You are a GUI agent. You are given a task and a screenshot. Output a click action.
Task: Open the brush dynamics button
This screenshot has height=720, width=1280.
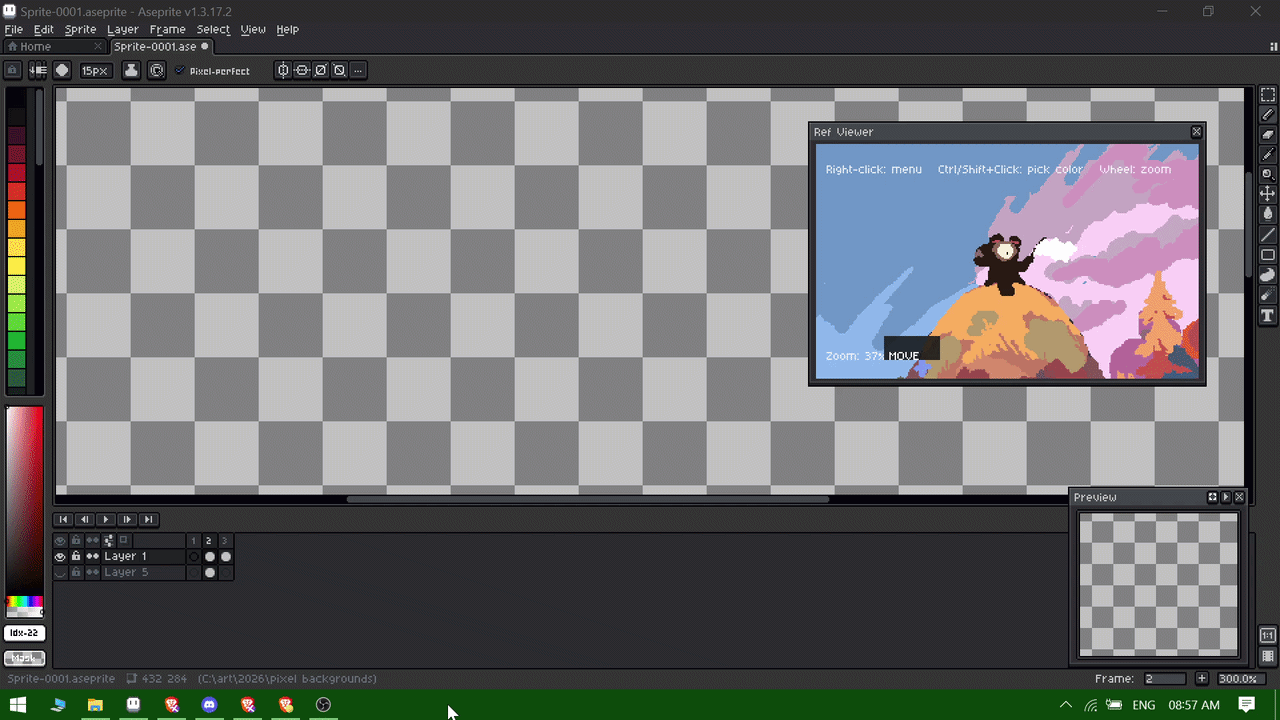pyautogui.click(x=157, y=70)
